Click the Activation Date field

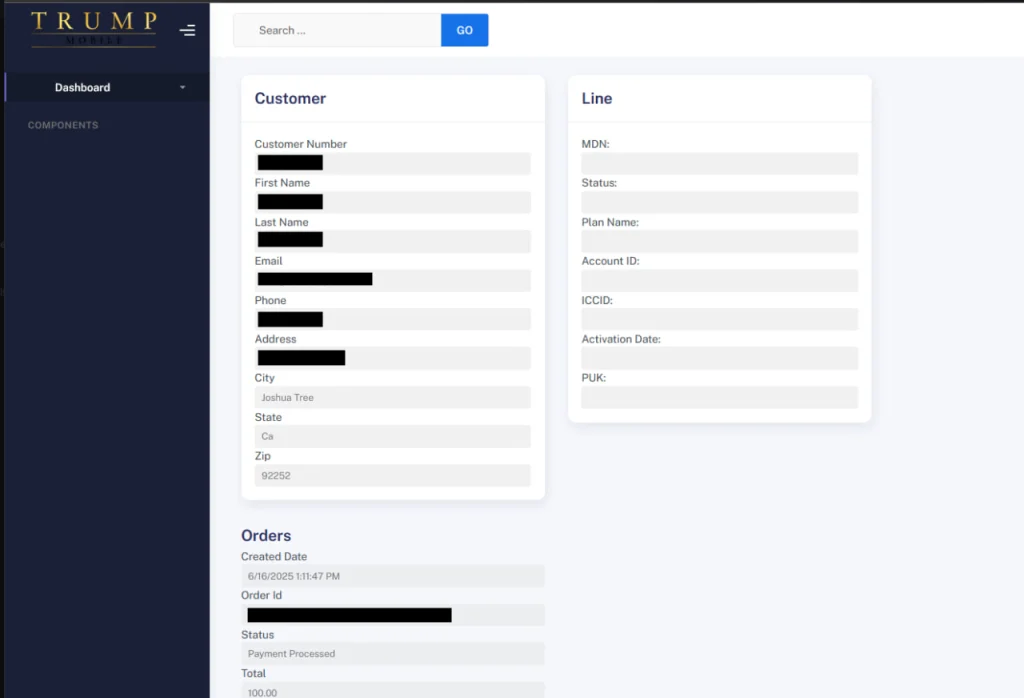coord(720,358)
